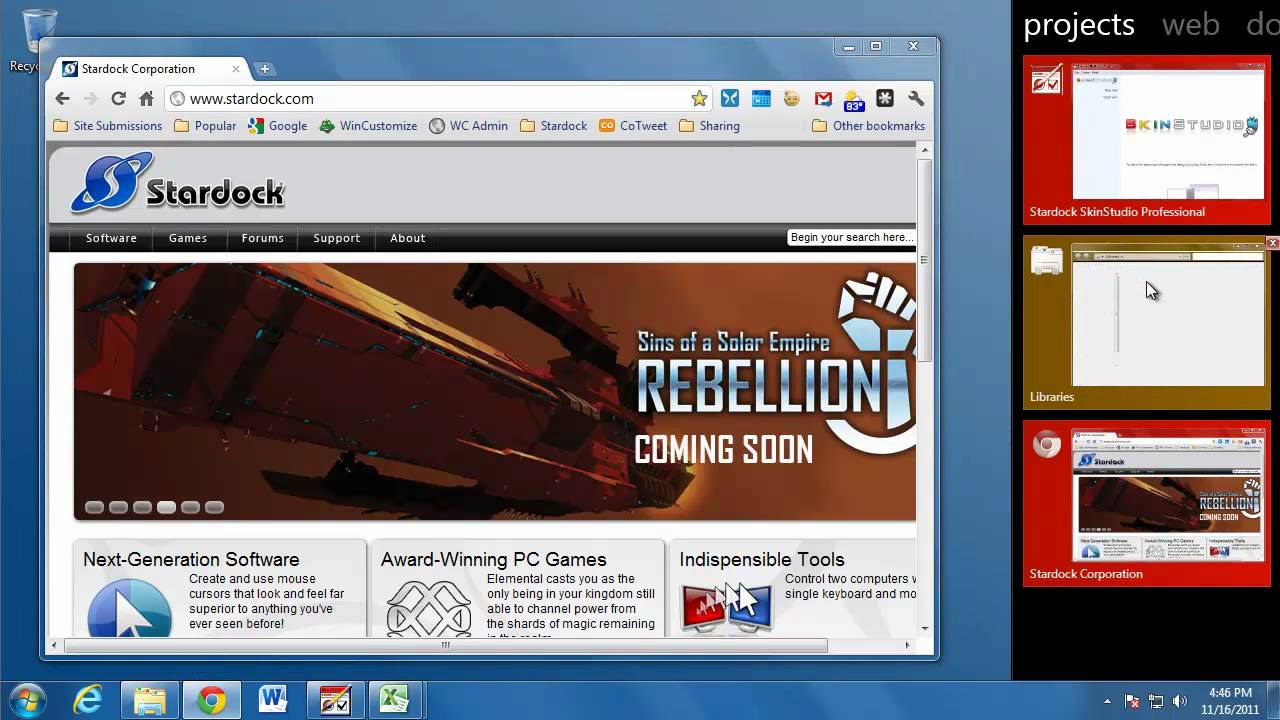Open Microsoft Word from the taskbar
This screenshot has width=1280, height=720.
[x=272, y=700]
